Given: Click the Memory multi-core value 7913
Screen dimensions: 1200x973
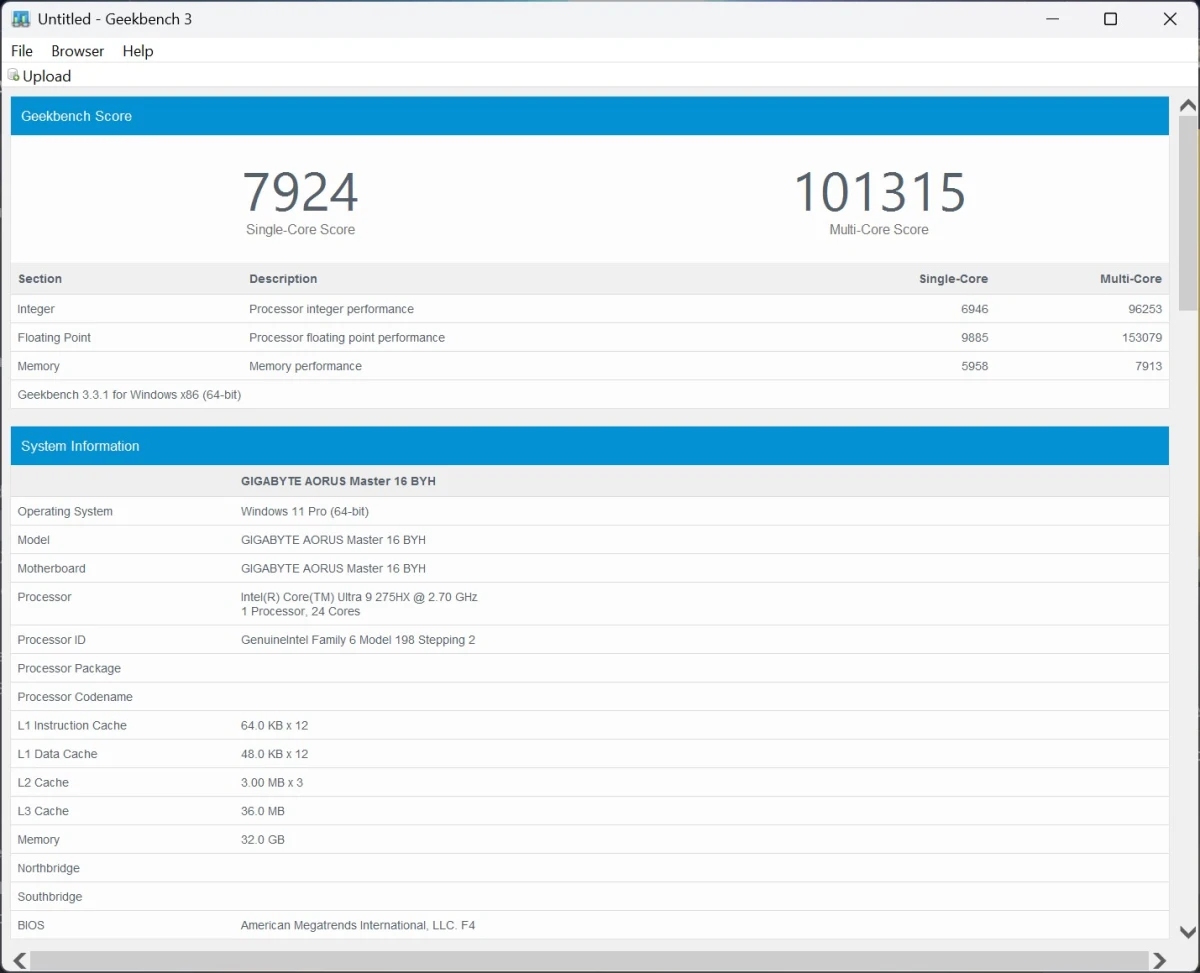Looking at the screenshot, I should (x=1148, y=367).
